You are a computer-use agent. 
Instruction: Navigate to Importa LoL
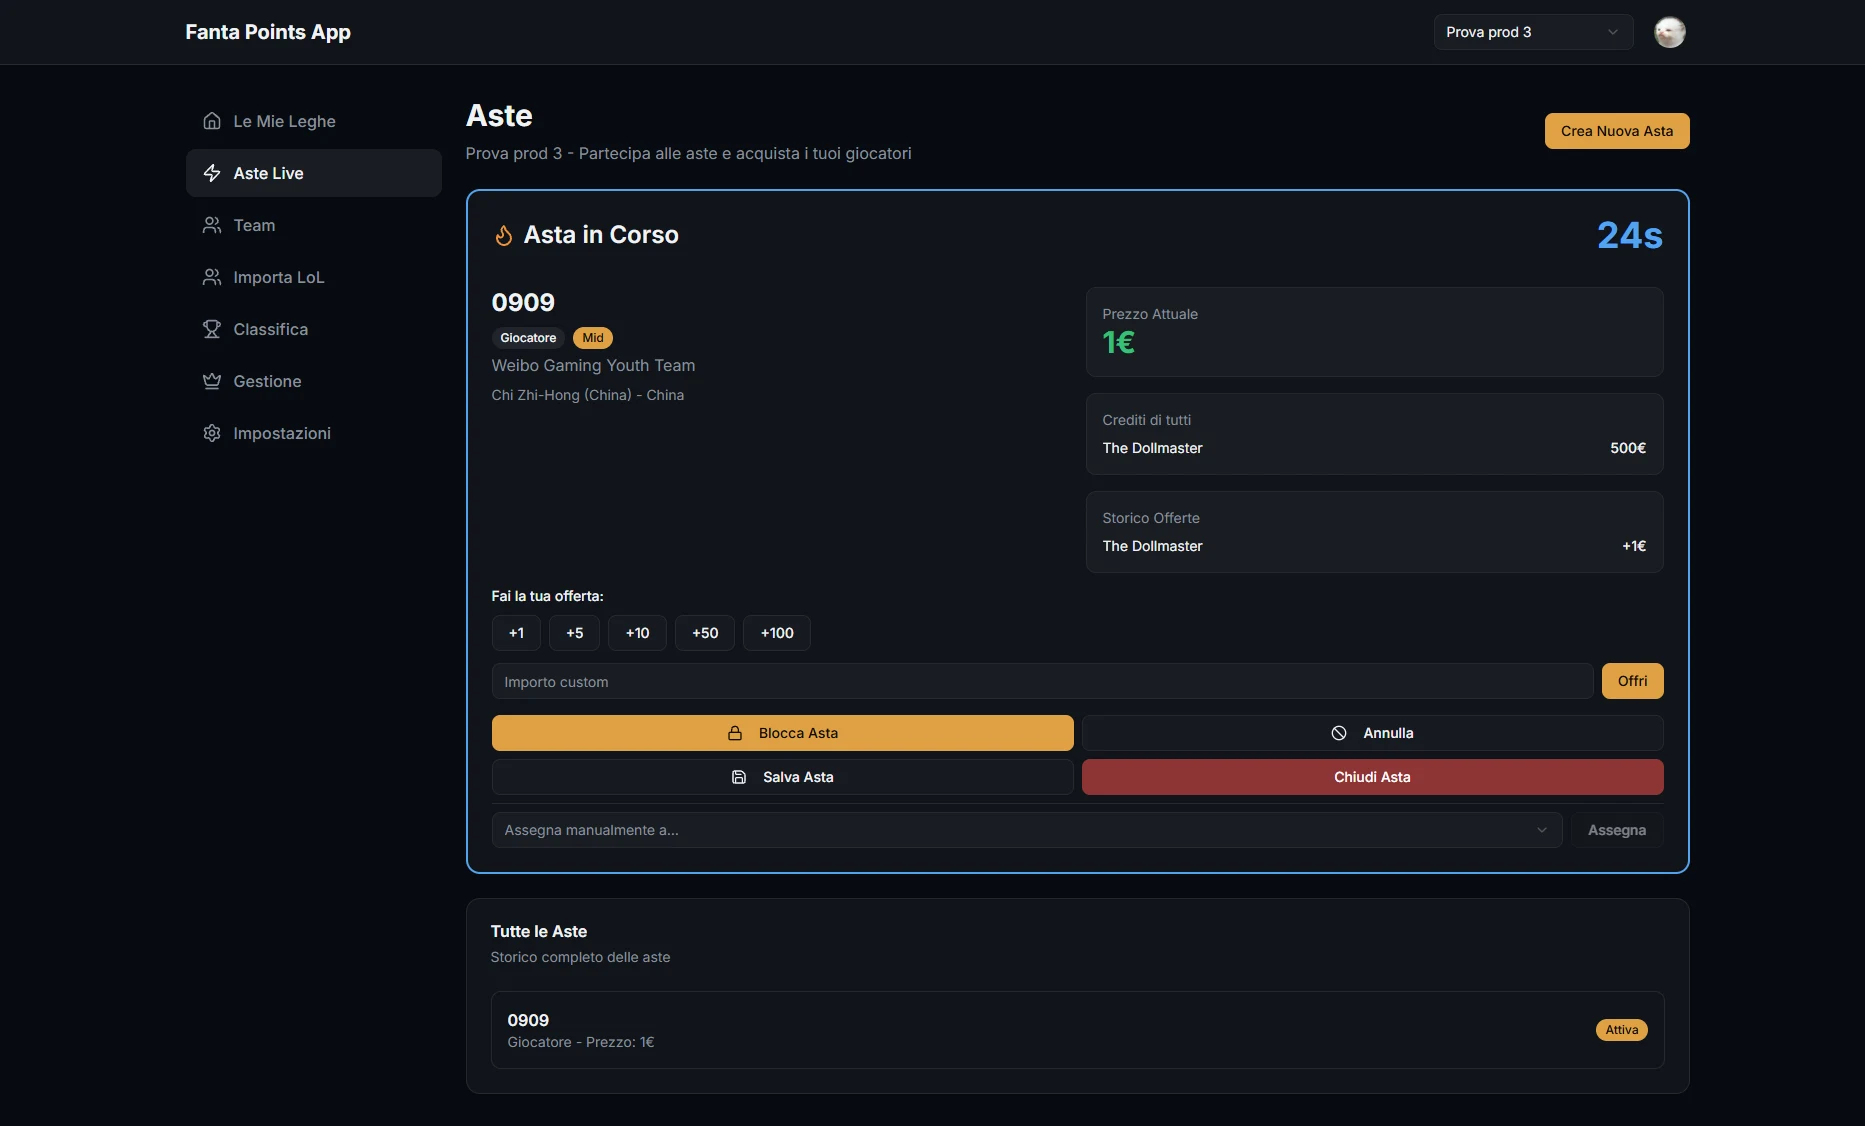tap(314, 277)
